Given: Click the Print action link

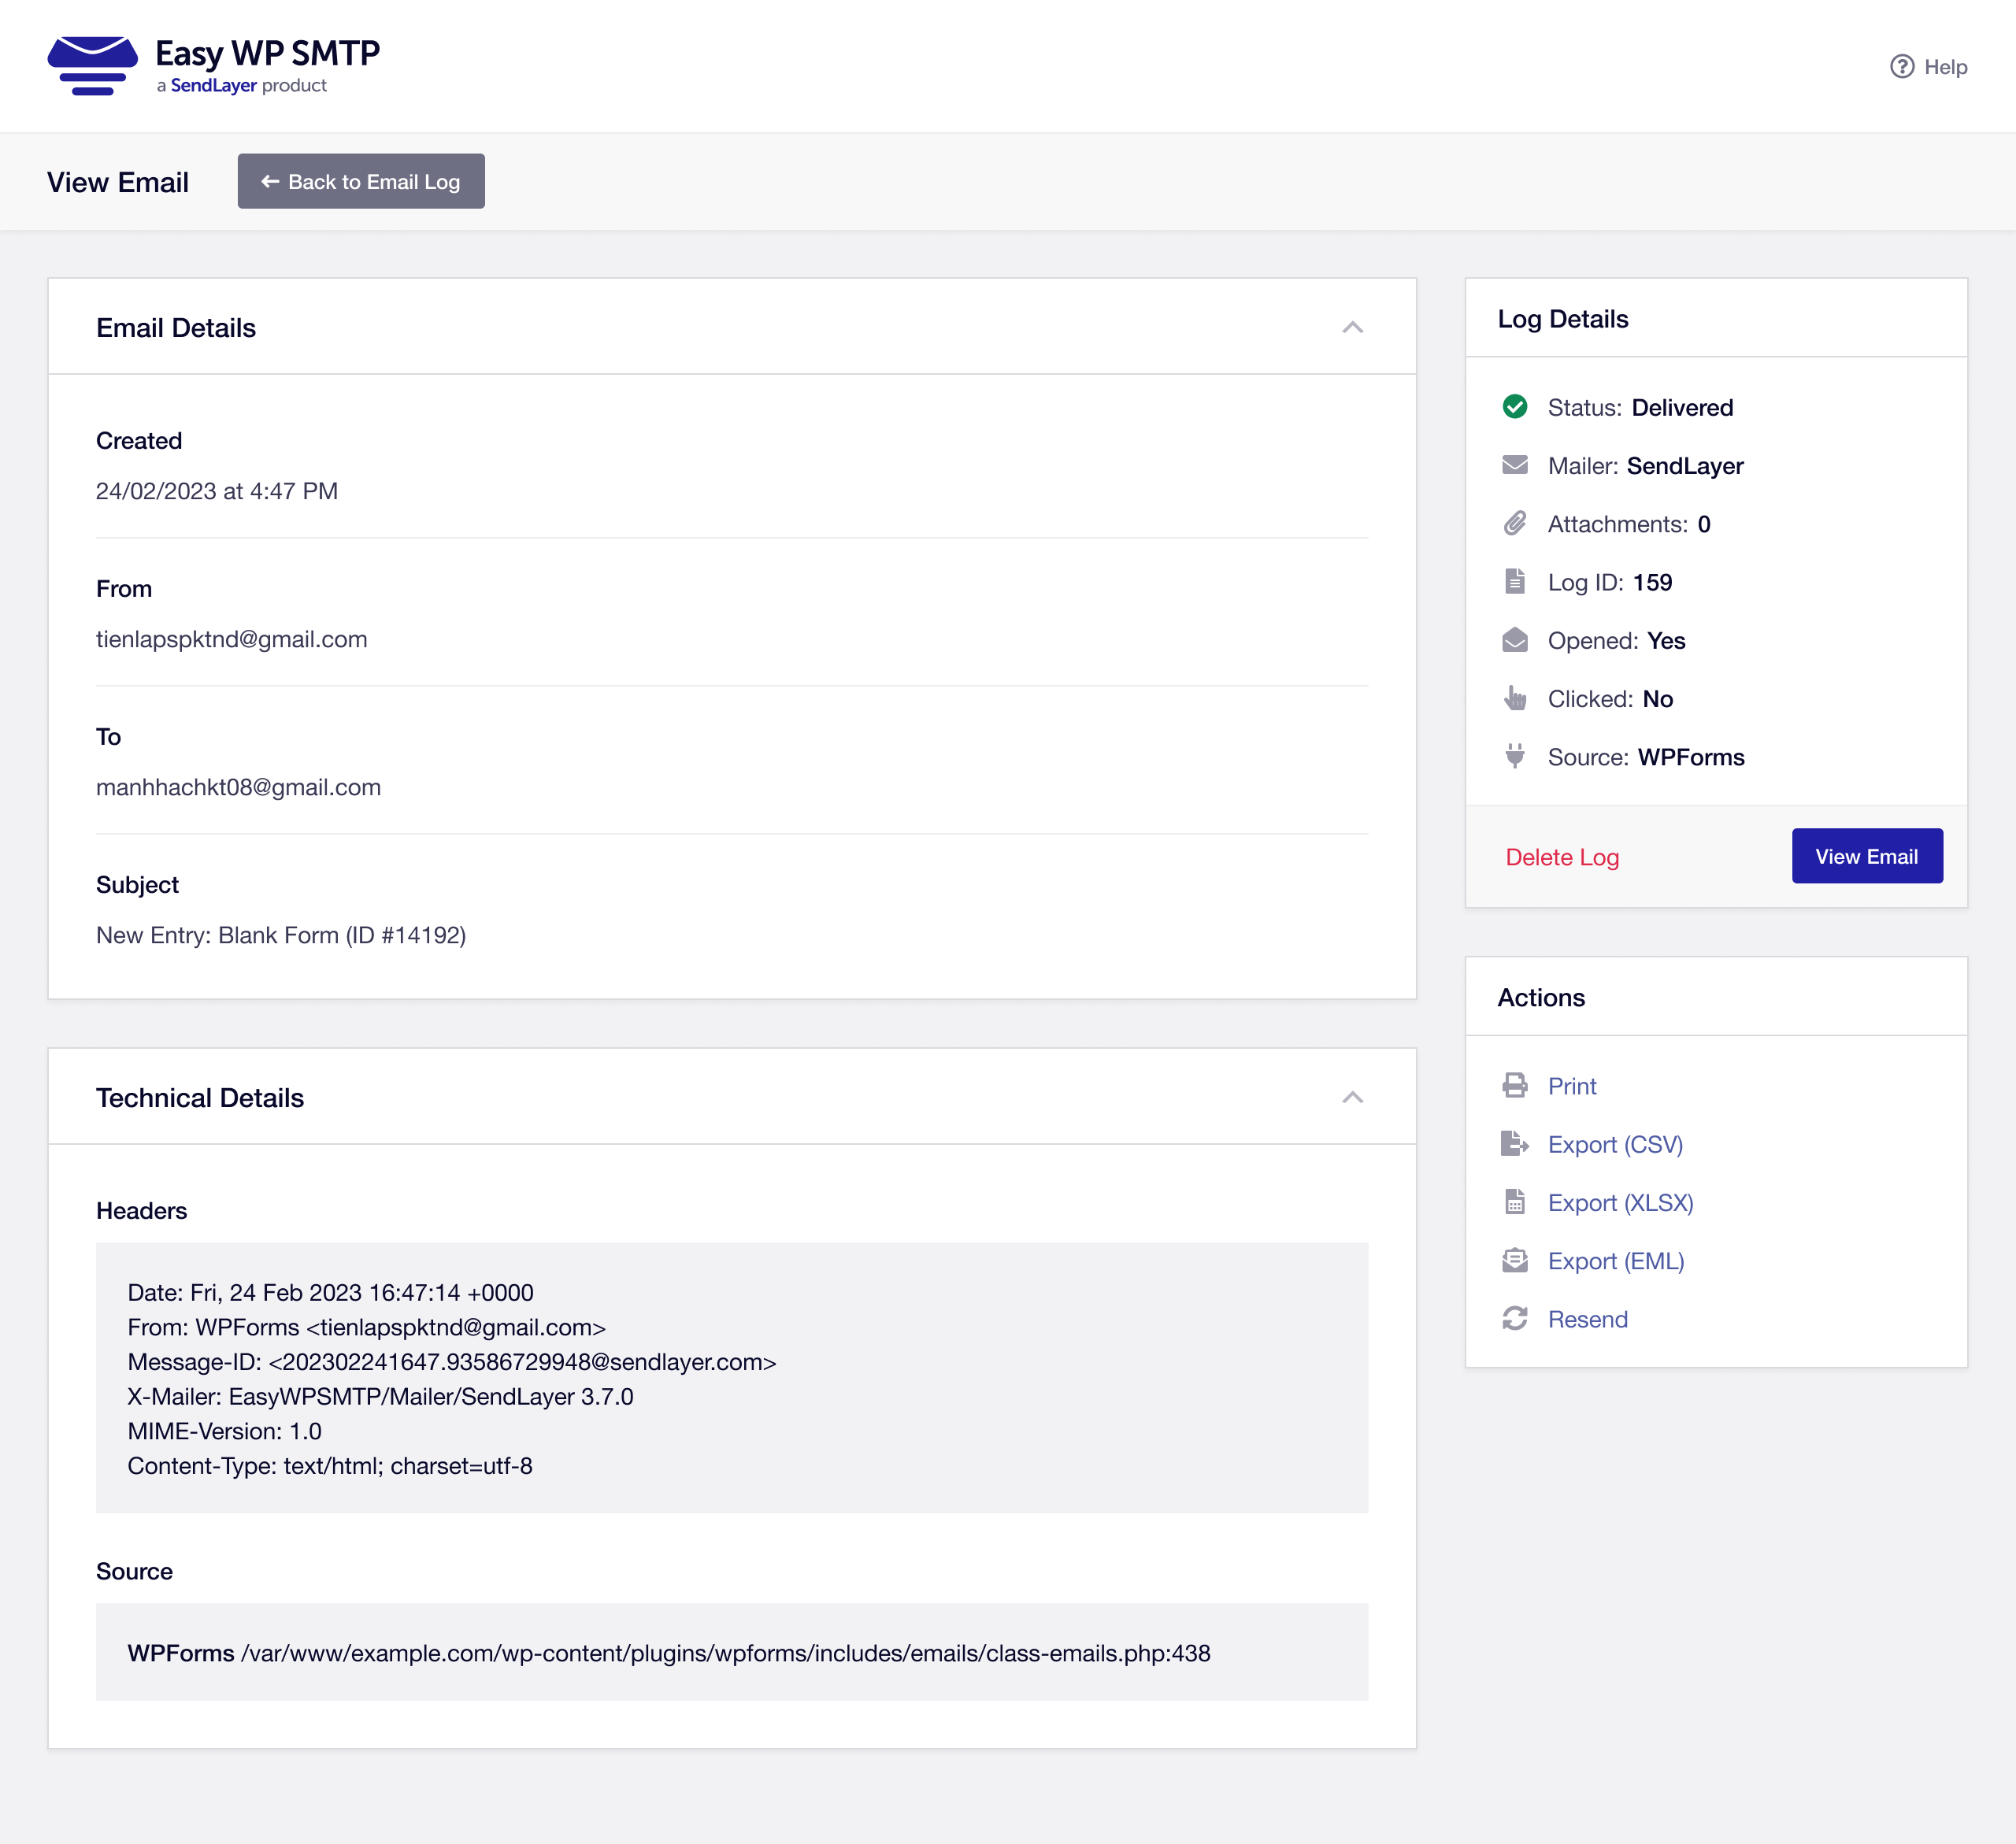Looking at the screenshot, I should click(1571, 1086).
